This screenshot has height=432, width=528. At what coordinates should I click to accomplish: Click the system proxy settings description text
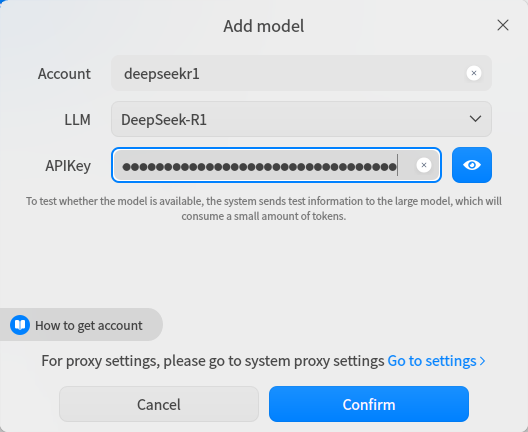pyautogui.click(x=212, y=361)
